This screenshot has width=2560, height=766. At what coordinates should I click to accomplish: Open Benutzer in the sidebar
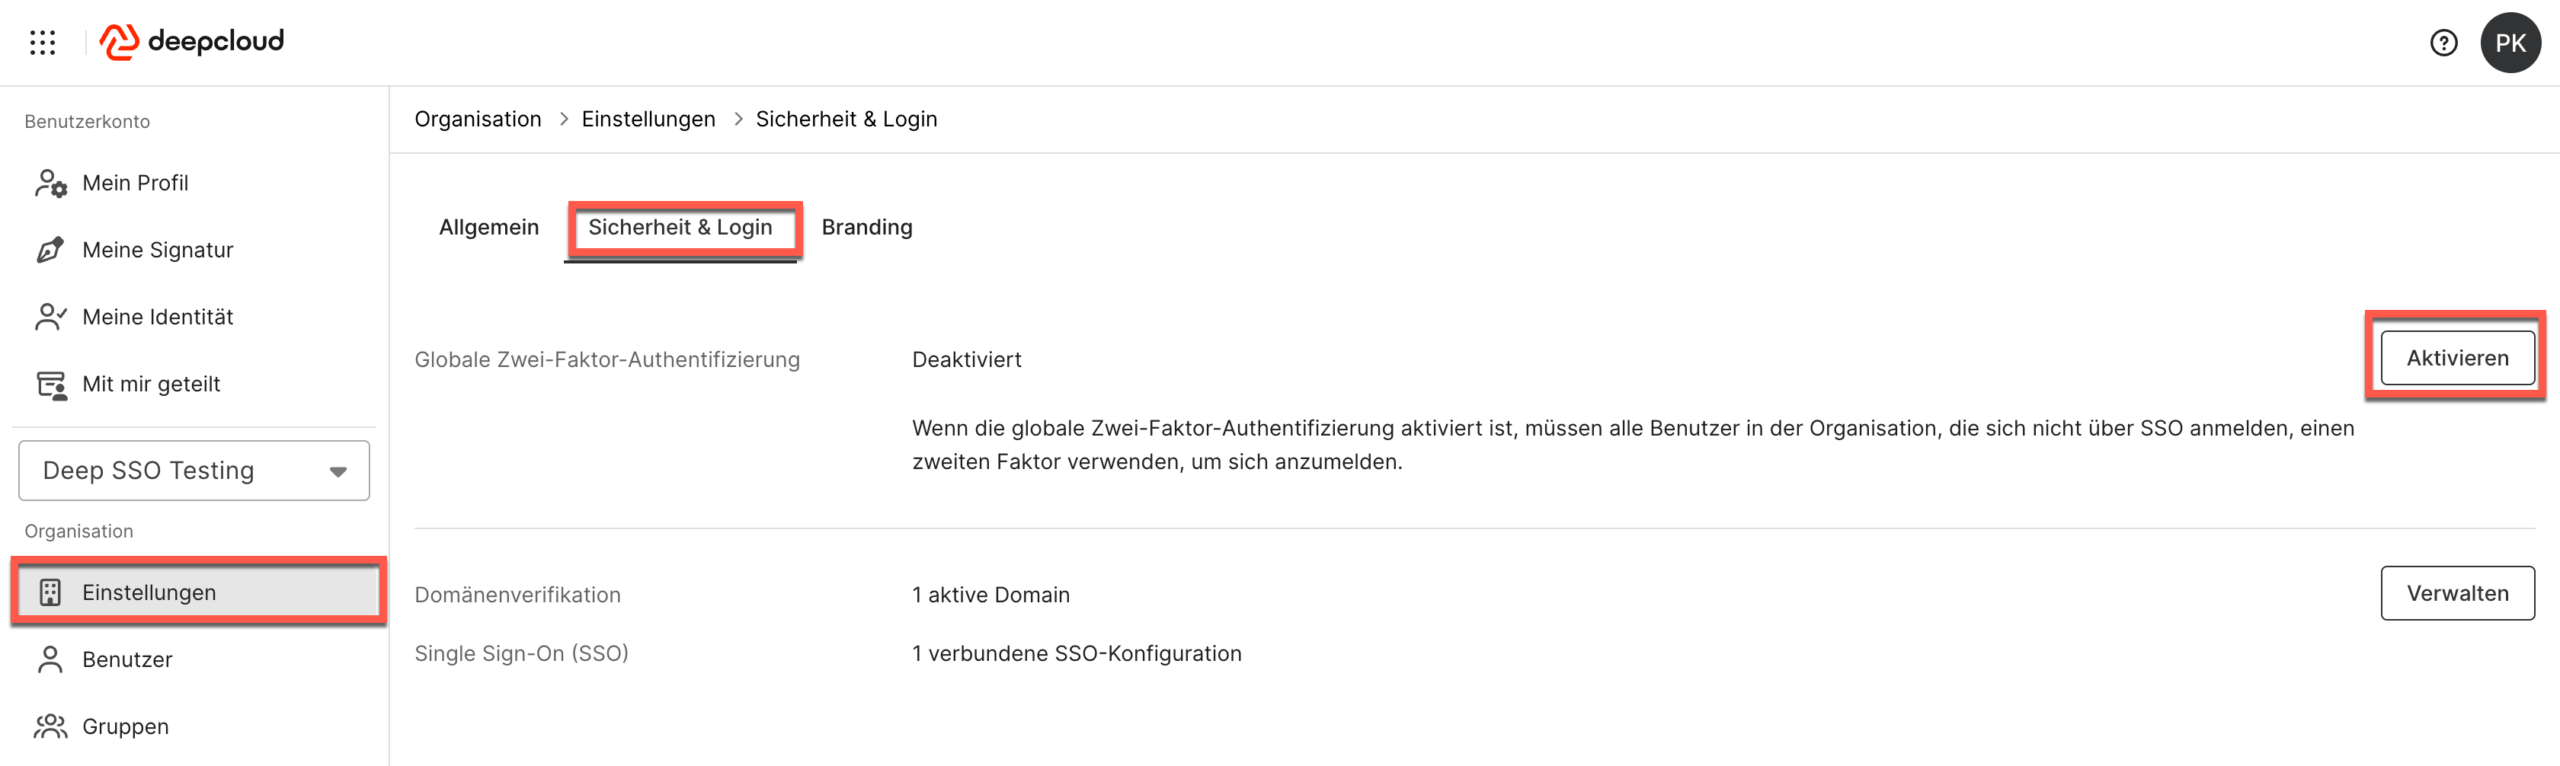click(127, 660)
